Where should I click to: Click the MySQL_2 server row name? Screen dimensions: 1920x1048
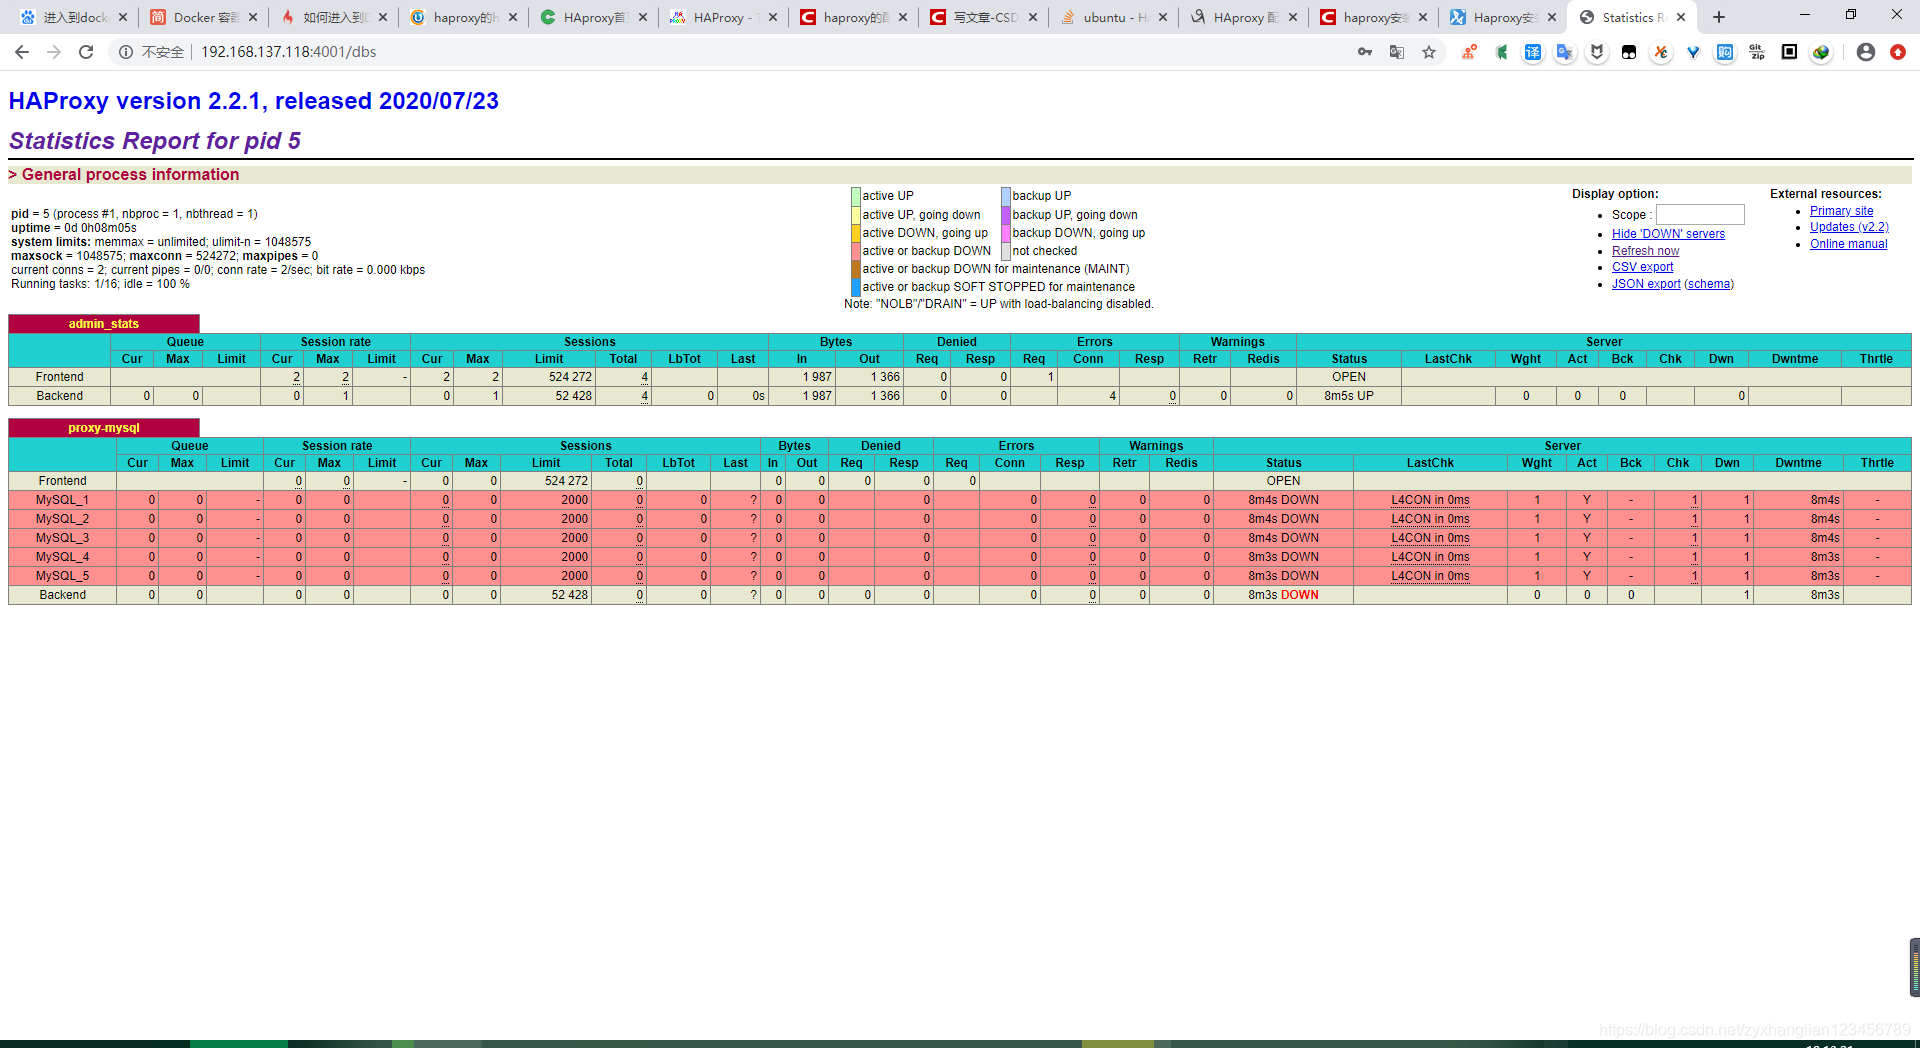[x=62, y=519]
